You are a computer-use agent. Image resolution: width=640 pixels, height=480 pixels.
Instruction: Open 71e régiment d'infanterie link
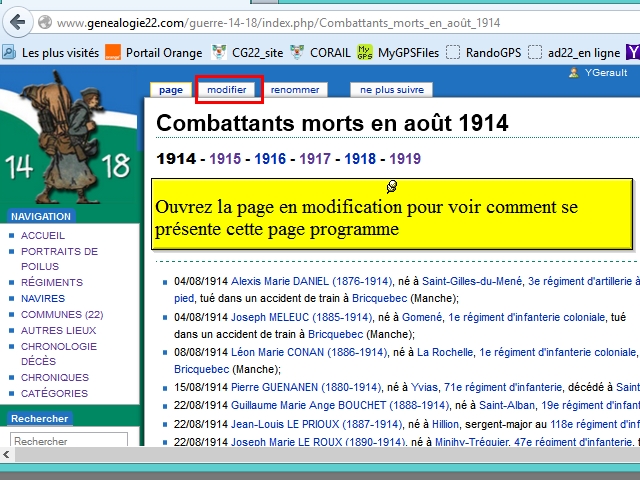pos(503,387)
